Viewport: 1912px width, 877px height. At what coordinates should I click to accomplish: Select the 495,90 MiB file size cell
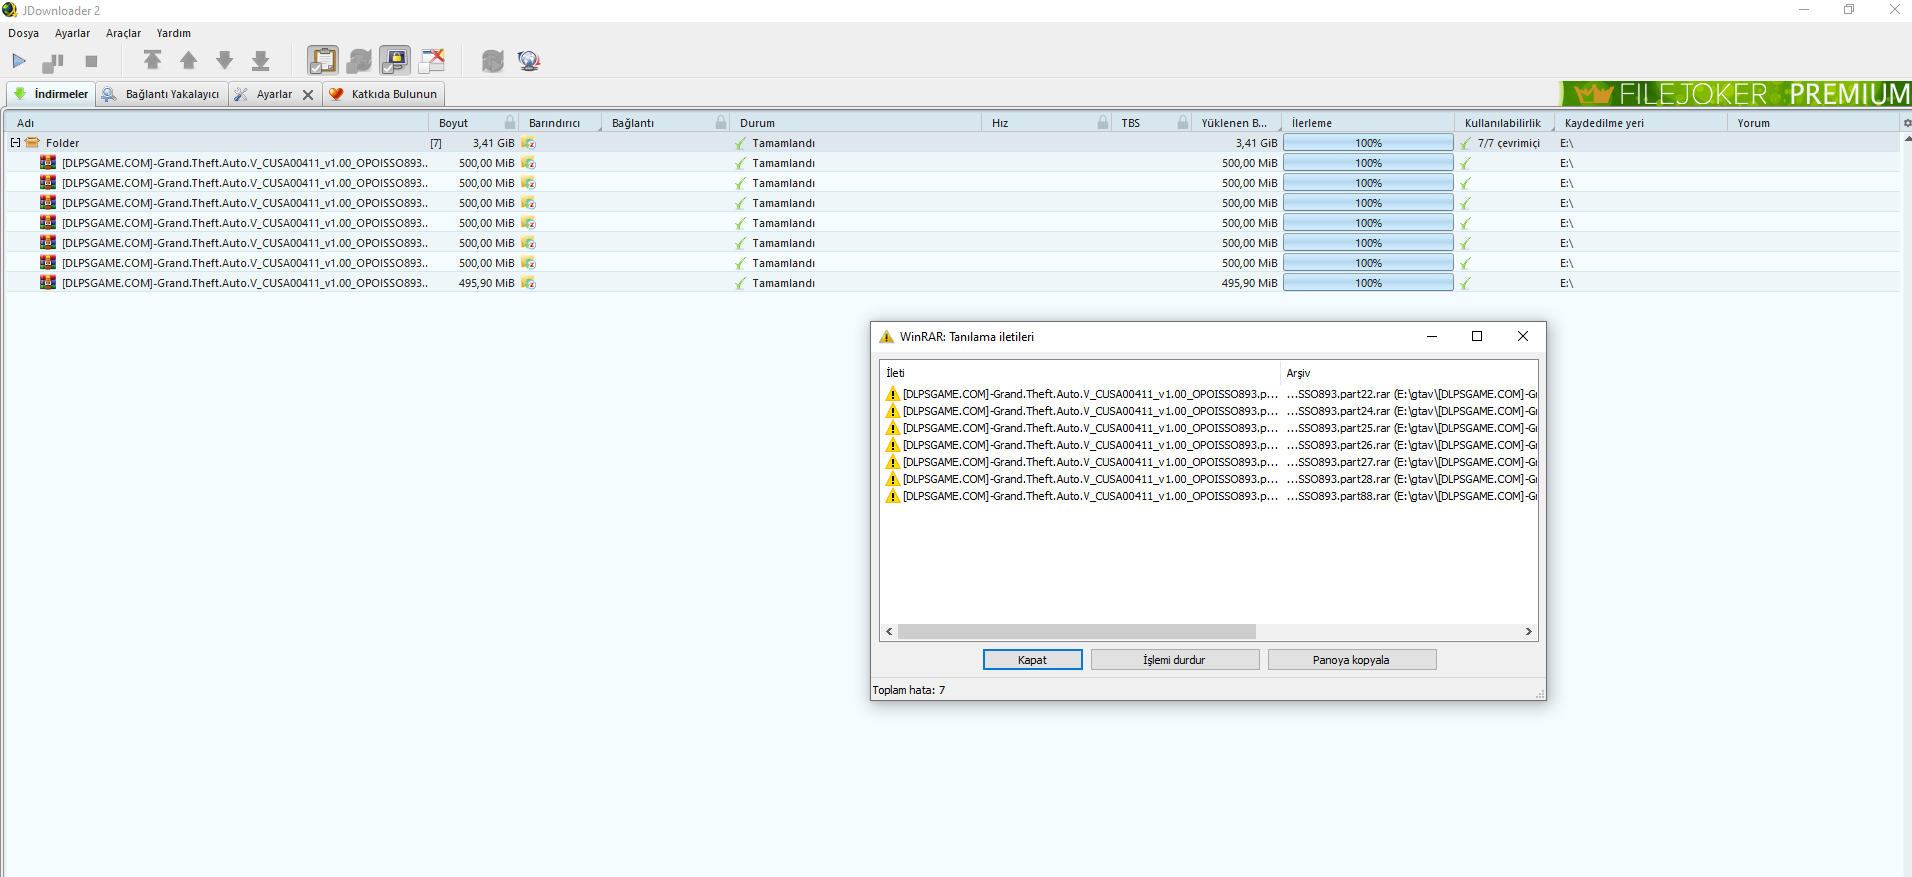point(486,283)
